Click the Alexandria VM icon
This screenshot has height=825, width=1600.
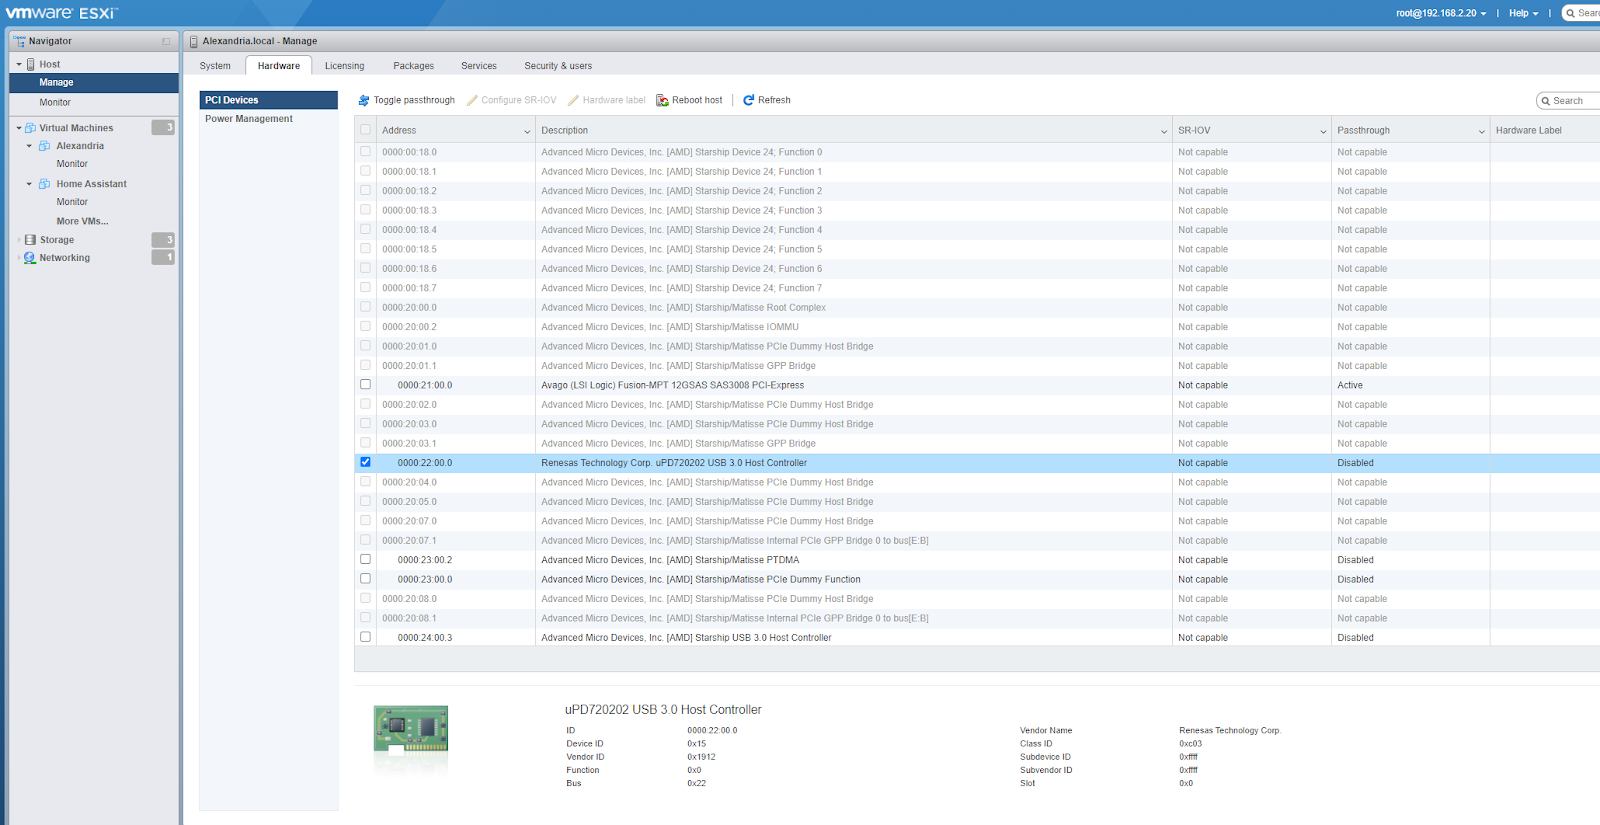coord(45,146)
